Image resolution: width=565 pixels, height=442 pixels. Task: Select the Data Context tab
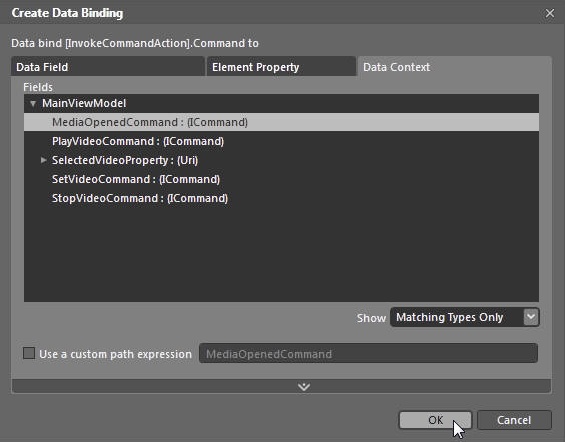[x=455, y=67]
